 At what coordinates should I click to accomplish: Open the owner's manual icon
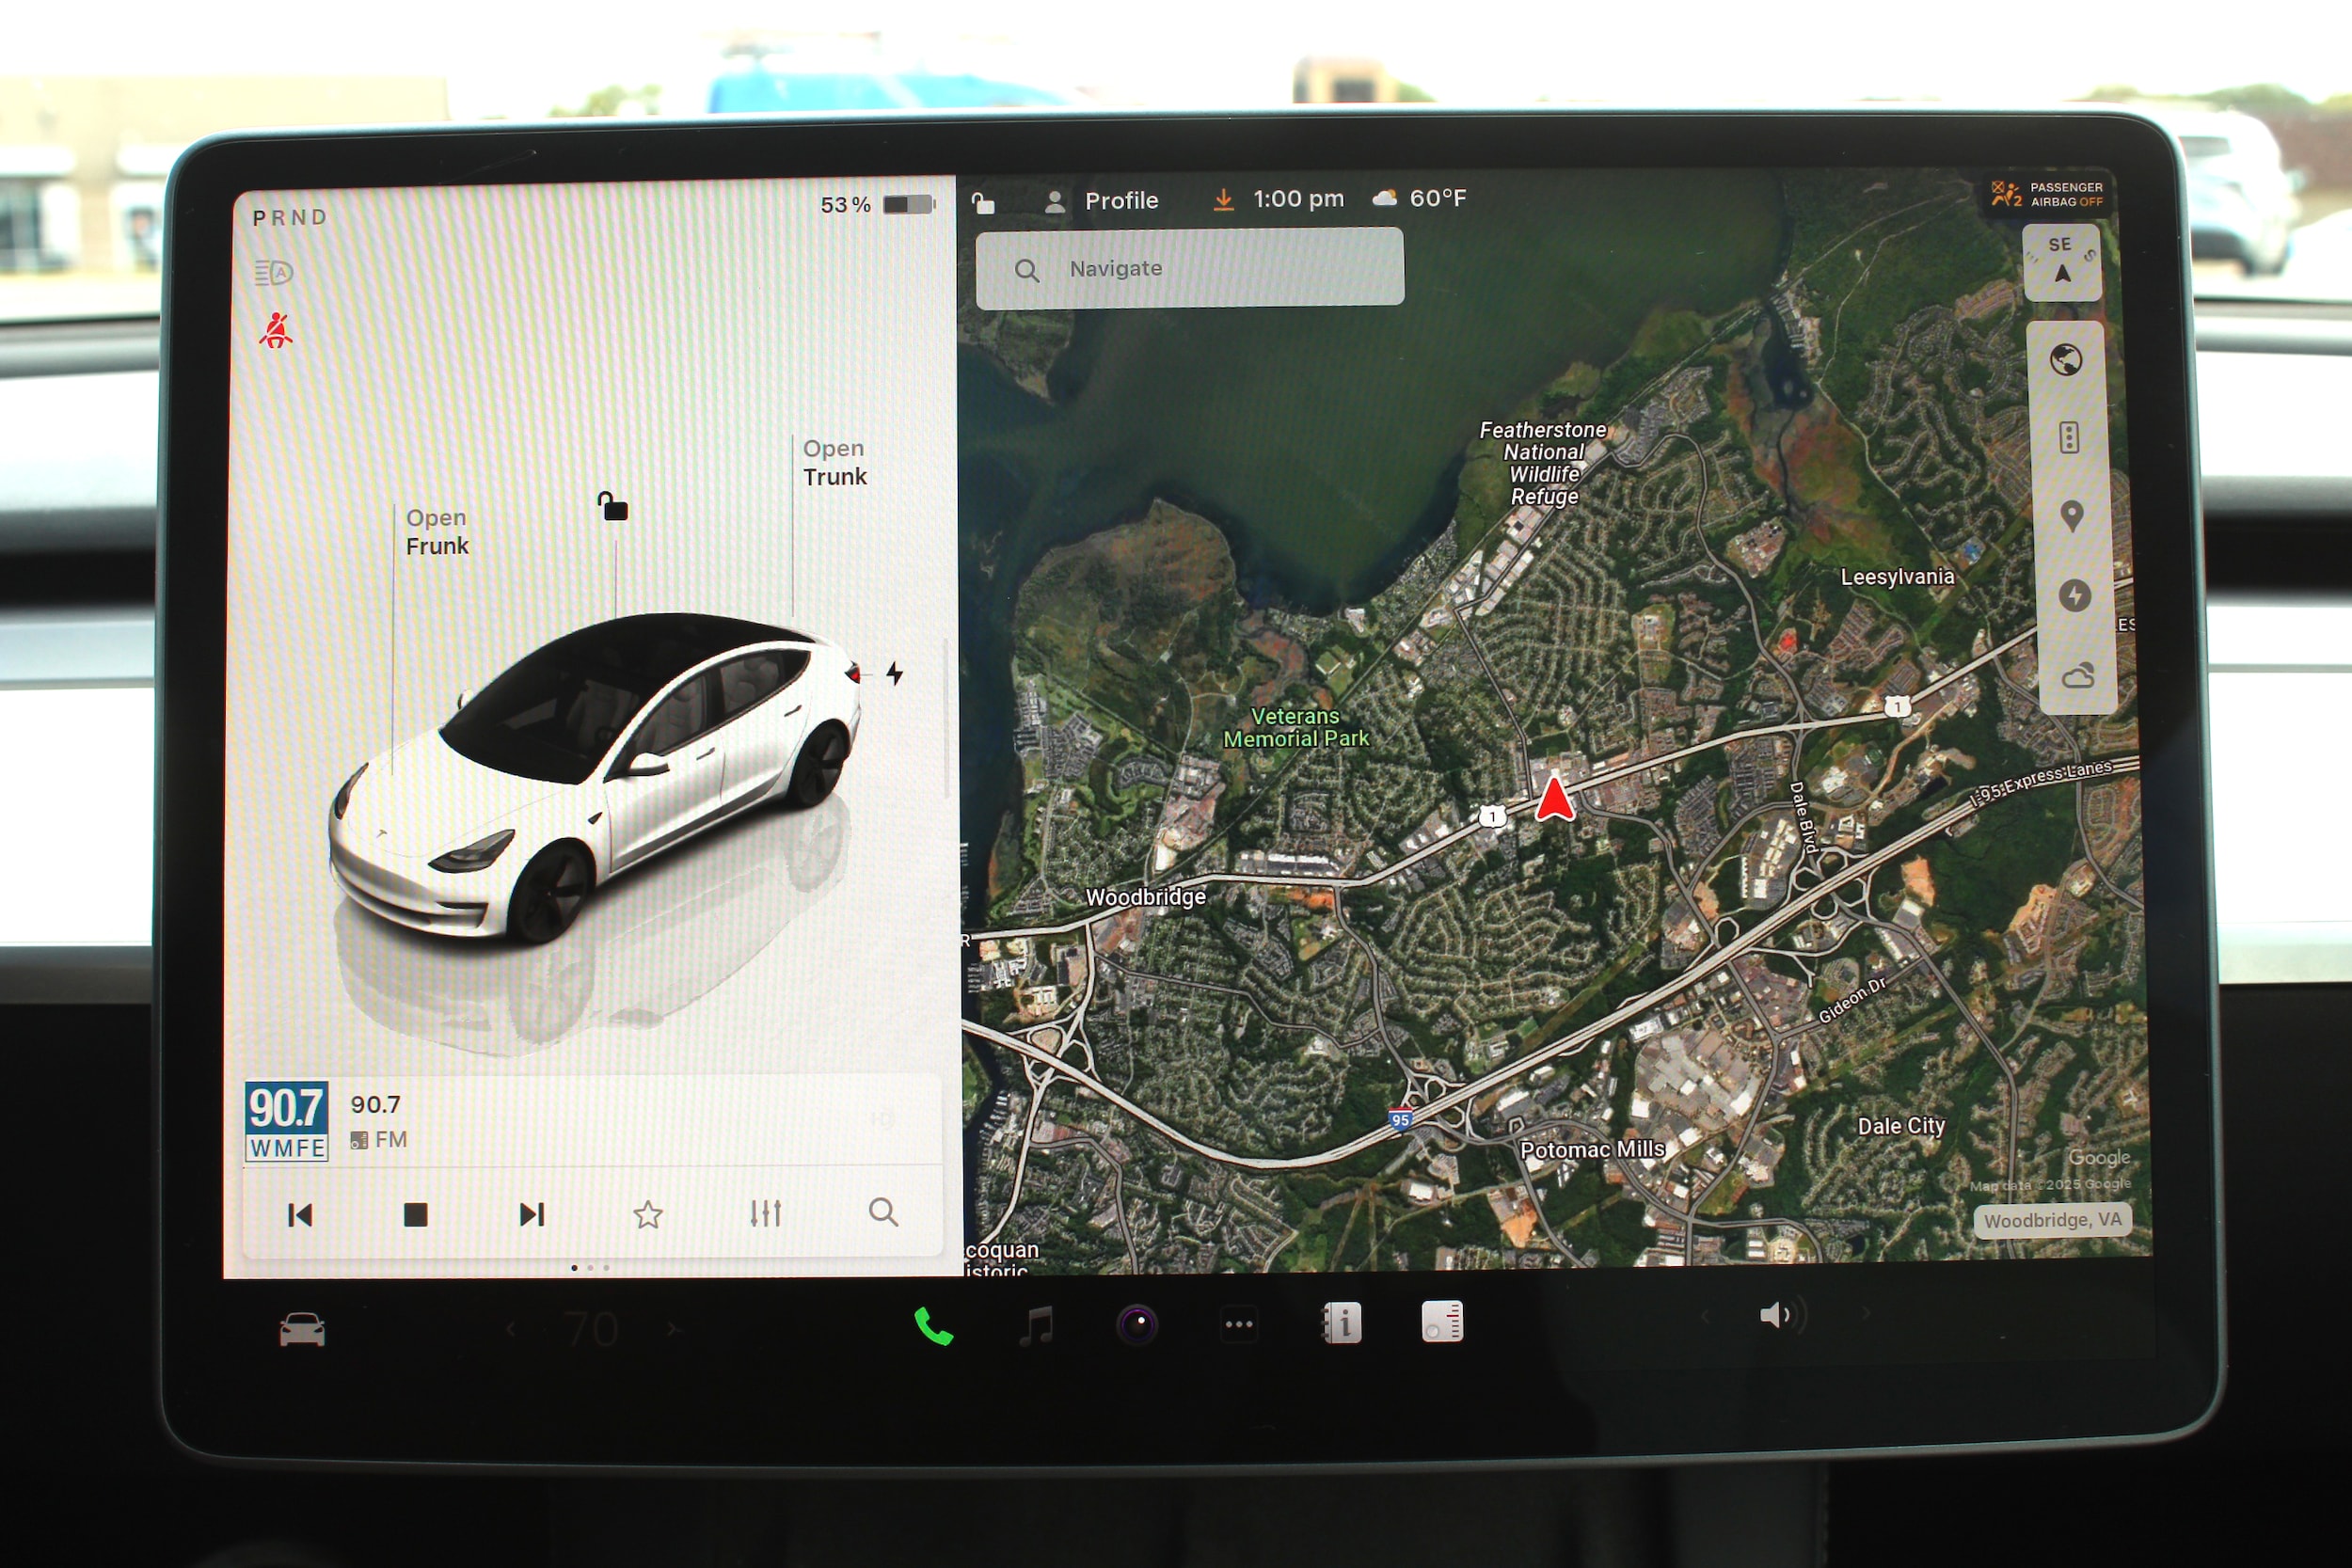point(1341,1323)
